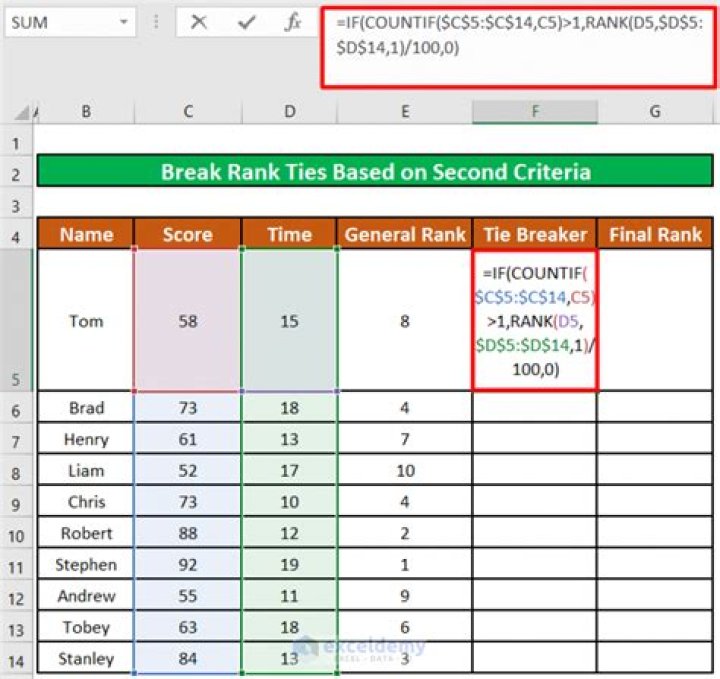
Task: Select row 5 header
Action: [x=16, y=320]
